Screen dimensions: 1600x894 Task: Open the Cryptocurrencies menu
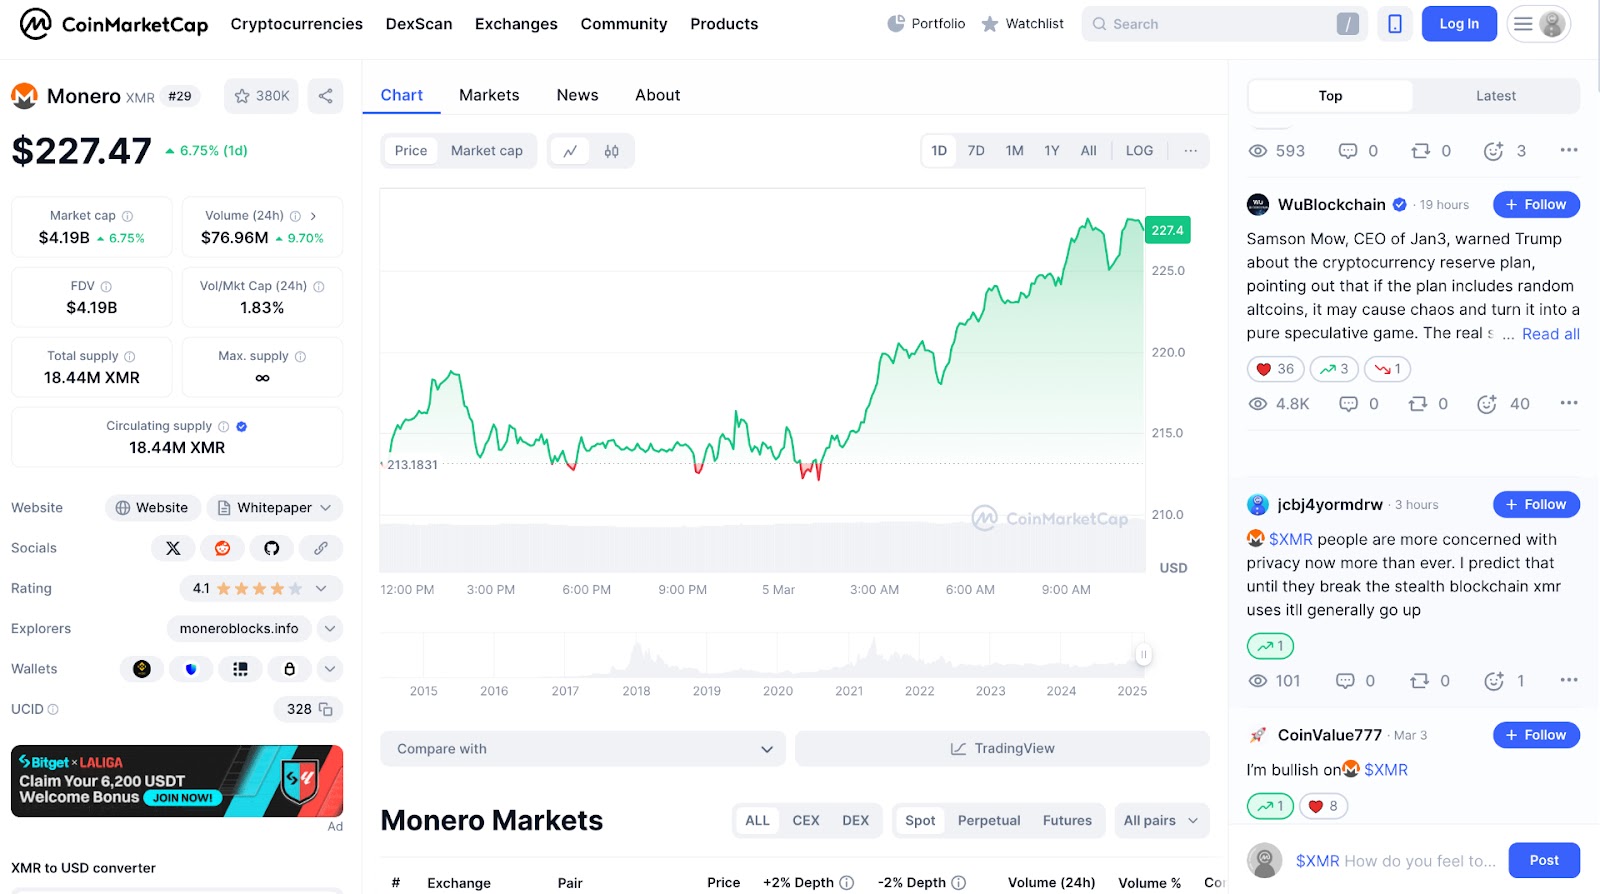click(x=297, y=24)
